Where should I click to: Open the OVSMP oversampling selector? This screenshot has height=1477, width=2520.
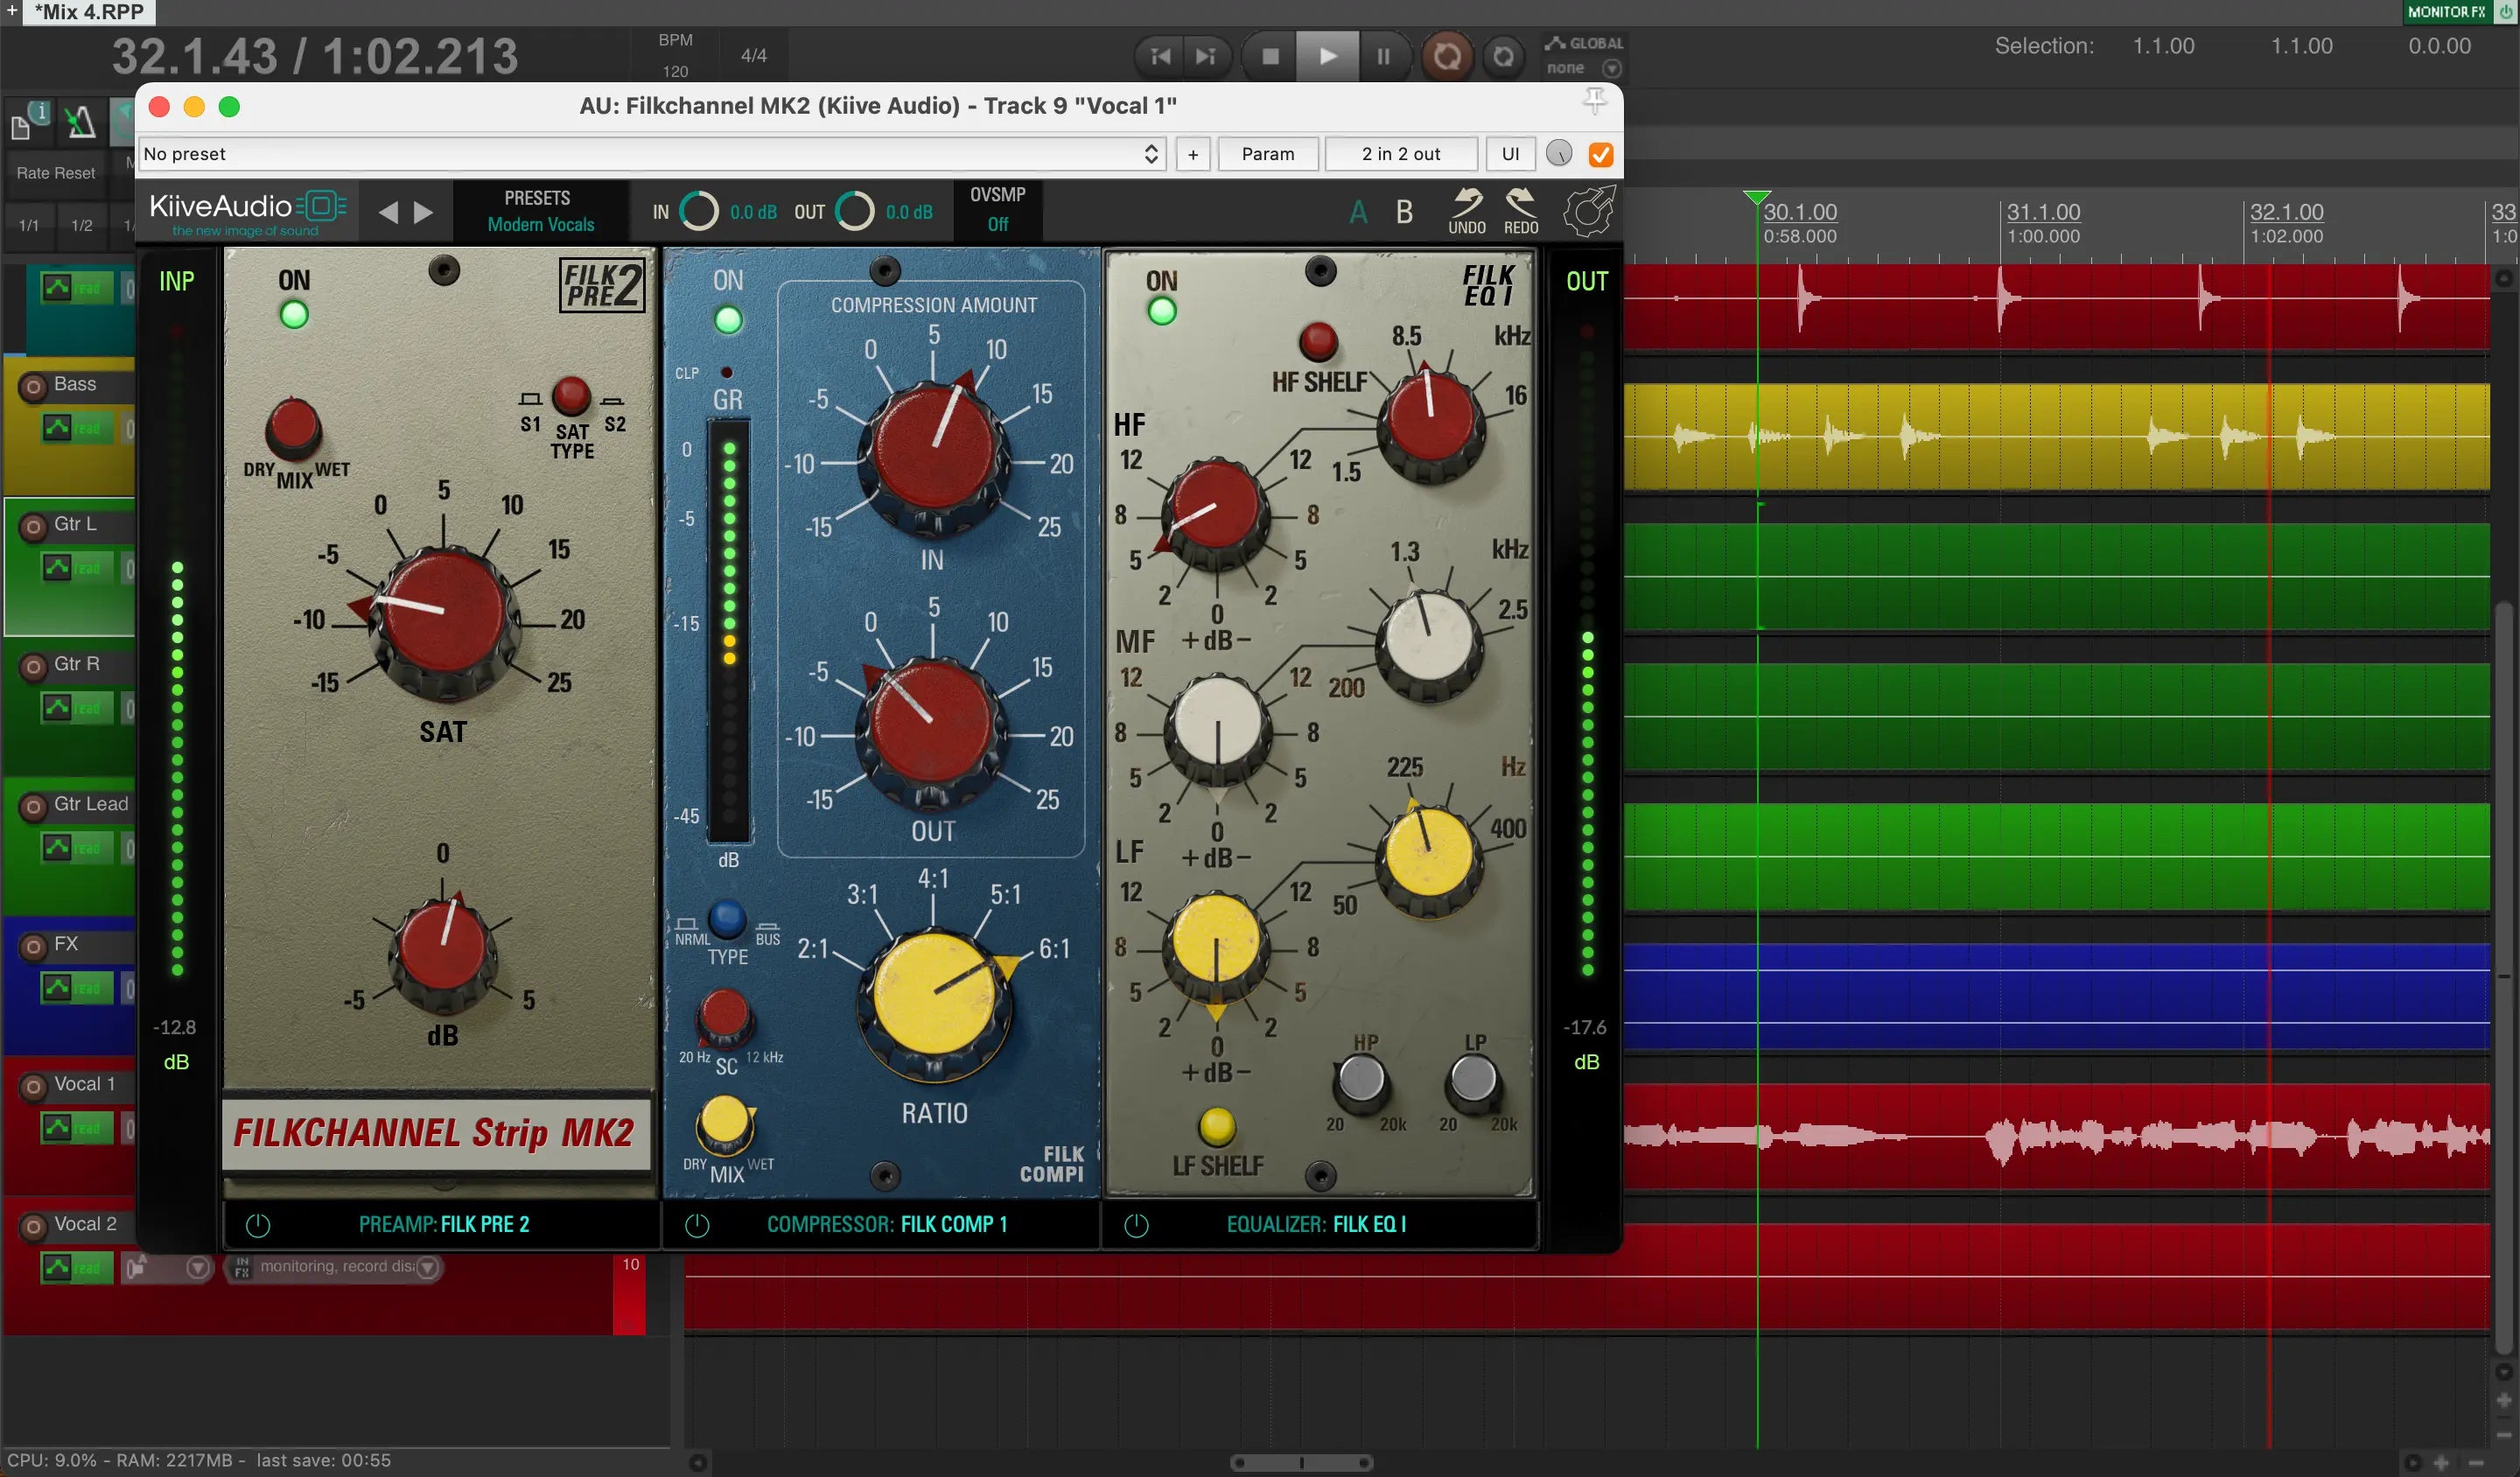point(997,211)
